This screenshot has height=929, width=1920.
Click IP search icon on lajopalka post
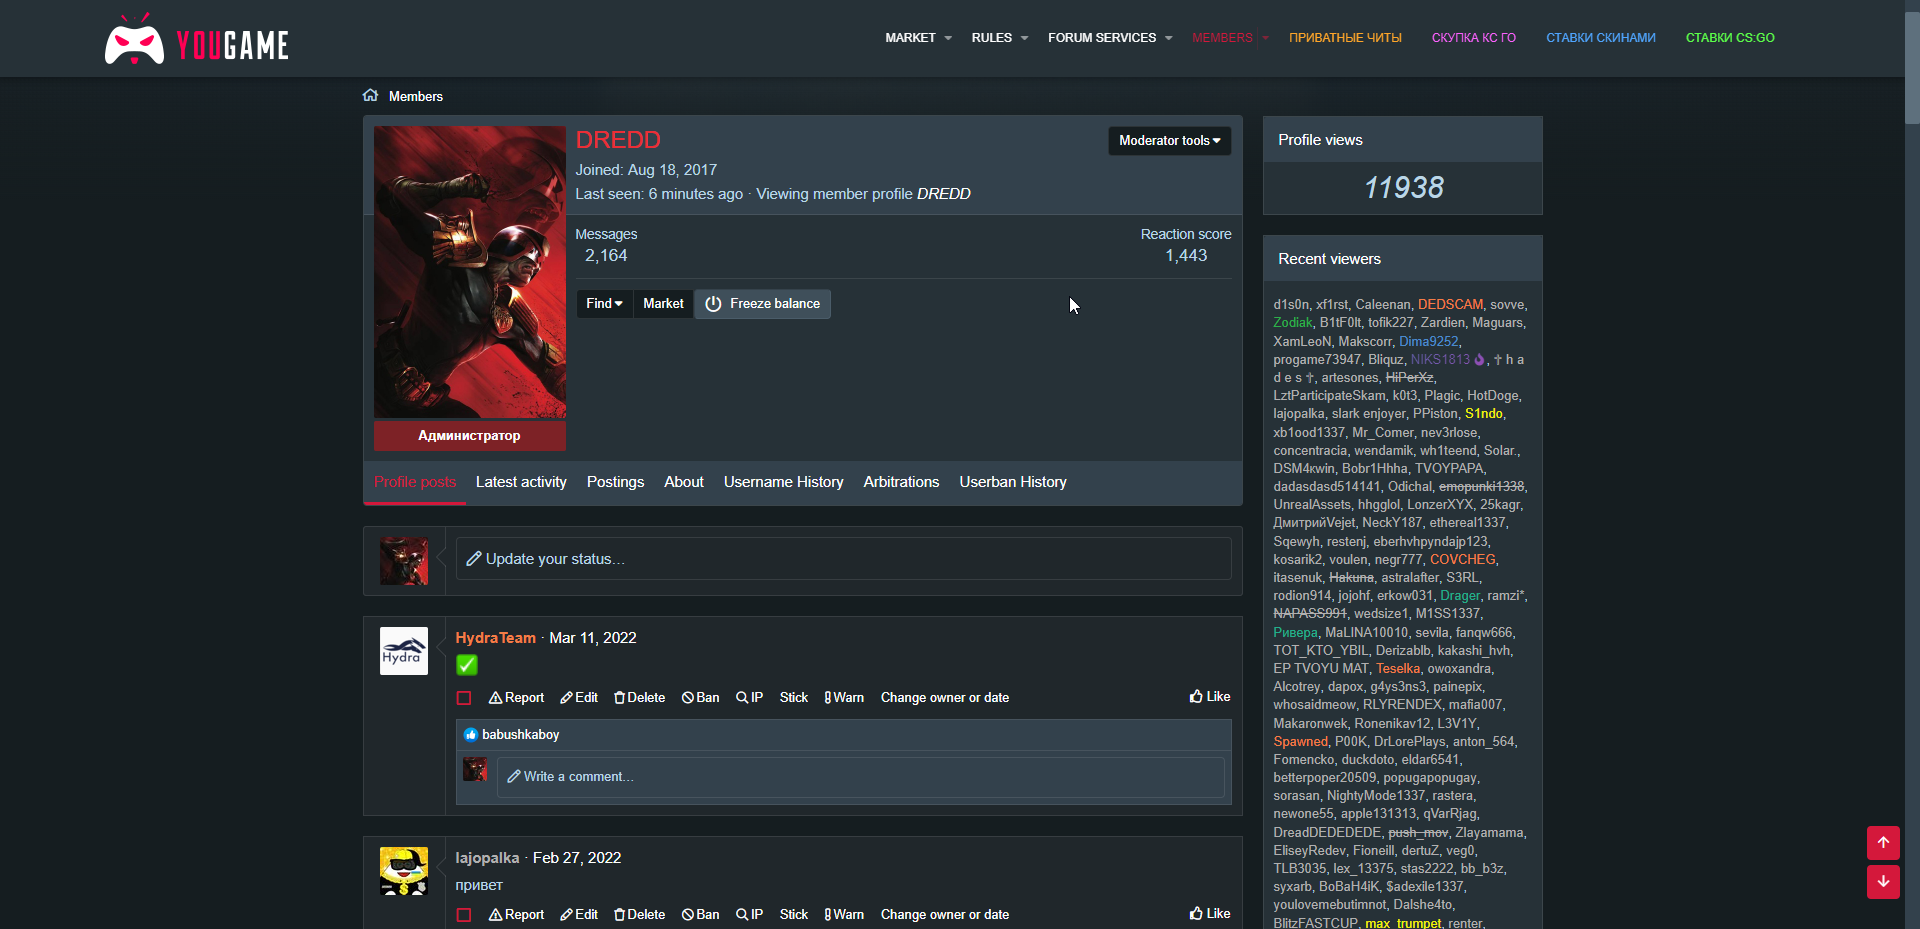[742, 915]
